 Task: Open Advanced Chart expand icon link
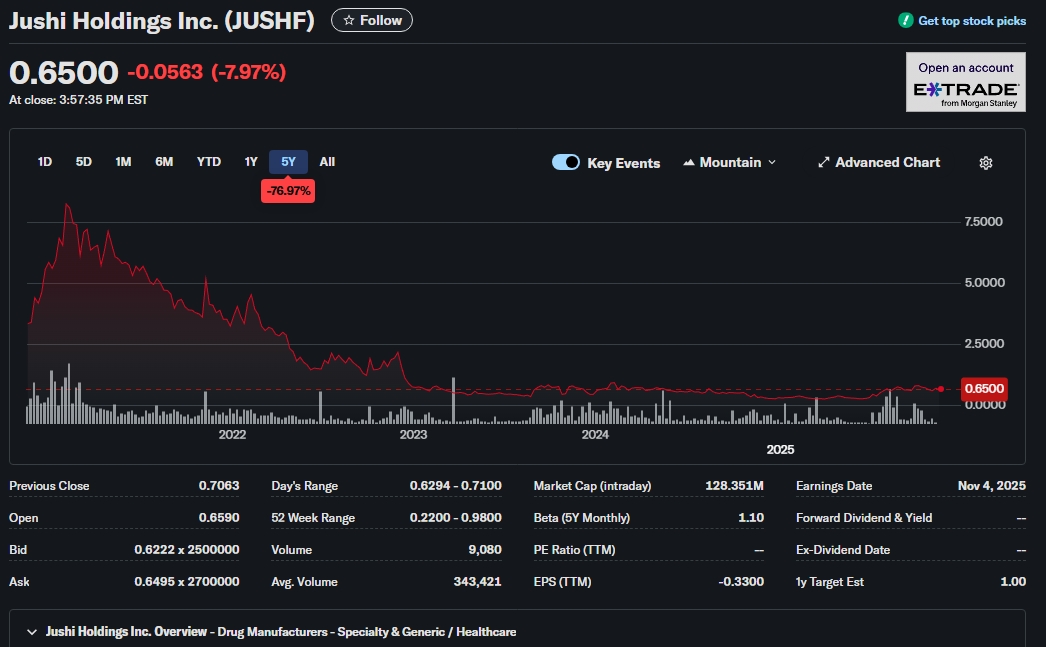tap(879, 162)
